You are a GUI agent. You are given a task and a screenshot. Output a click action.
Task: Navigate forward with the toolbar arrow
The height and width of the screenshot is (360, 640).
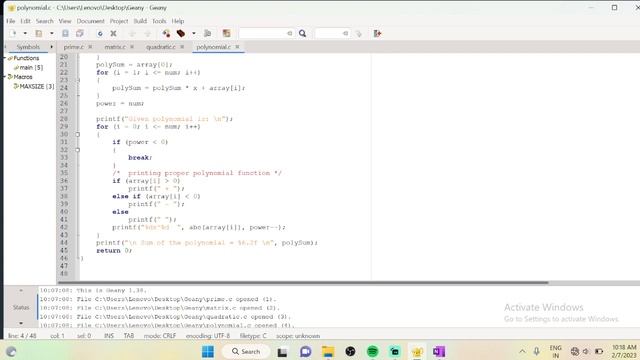click(148, 33)
